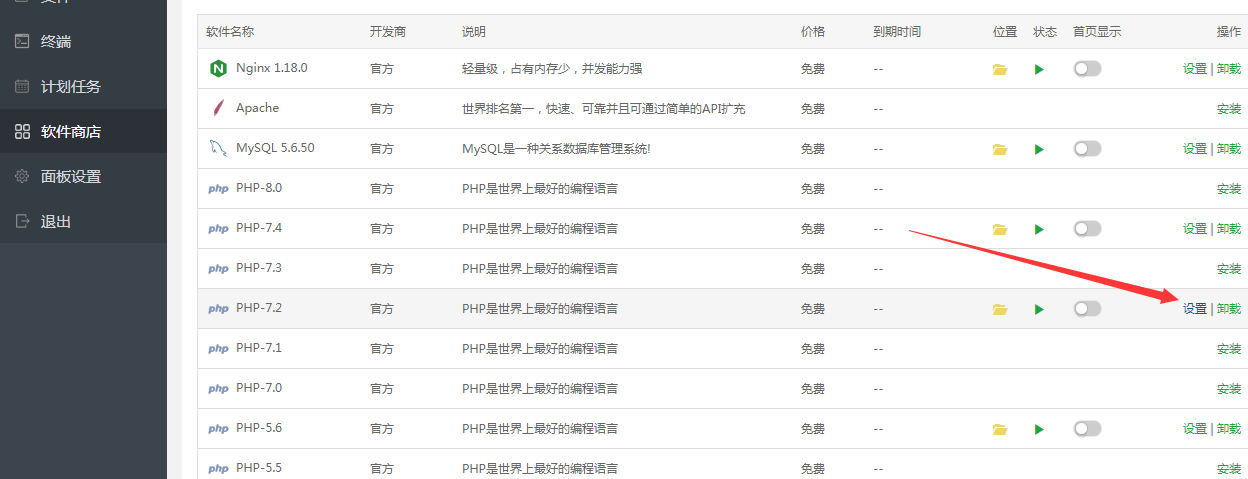Click 安装 for PHP-8.0
The width and height of the screenshot is (1248, 479).
click(1229, 189)
